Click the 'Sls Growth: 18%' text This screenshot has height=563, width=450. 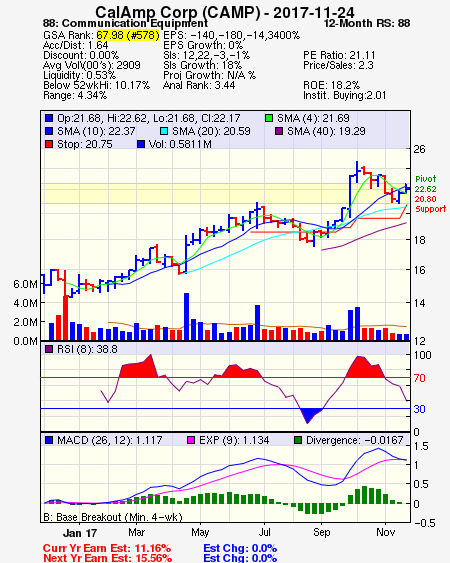coord(203,65)
